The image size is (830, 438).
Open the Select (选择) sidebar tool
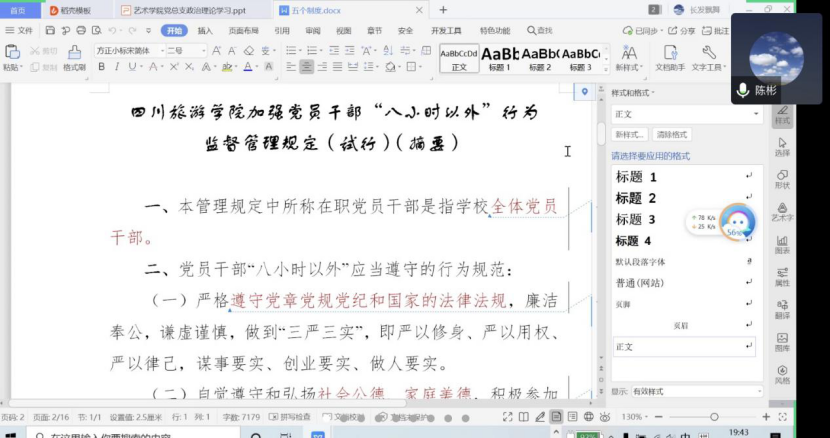click(782, 147)
